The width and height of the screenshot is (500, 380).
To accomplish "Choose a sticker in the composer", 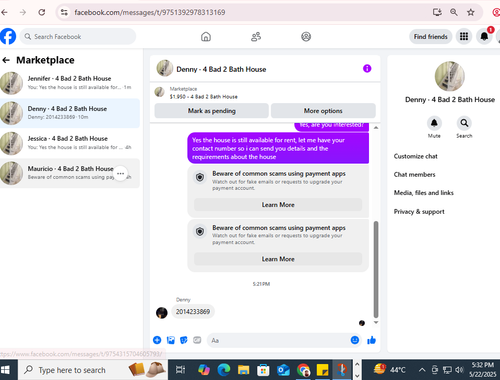I will (184, 340).
